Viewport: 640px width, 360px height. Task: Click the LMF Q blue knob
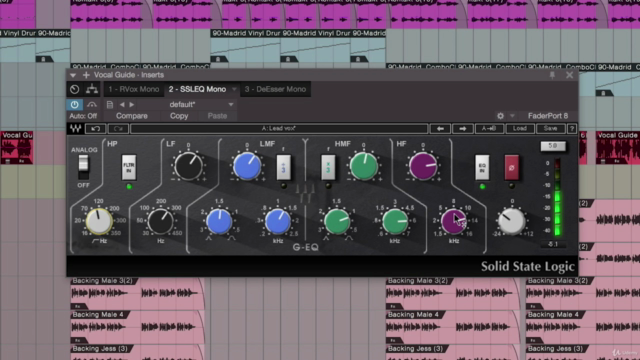[x=219, y=221]
